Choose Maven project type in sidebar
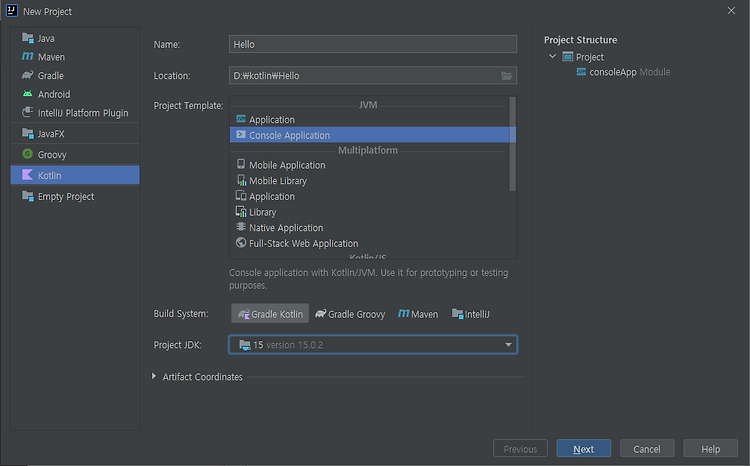This screenshot has width=750, height=466. 75,57
